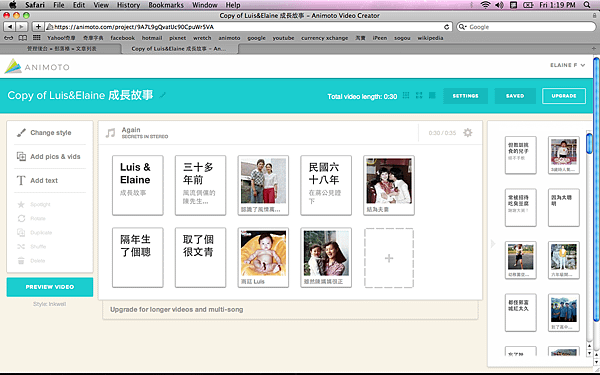The width and height of the screenshot is (600, 375).
Task: Select the large single-tile view icon
Action: tap(432, 95)
